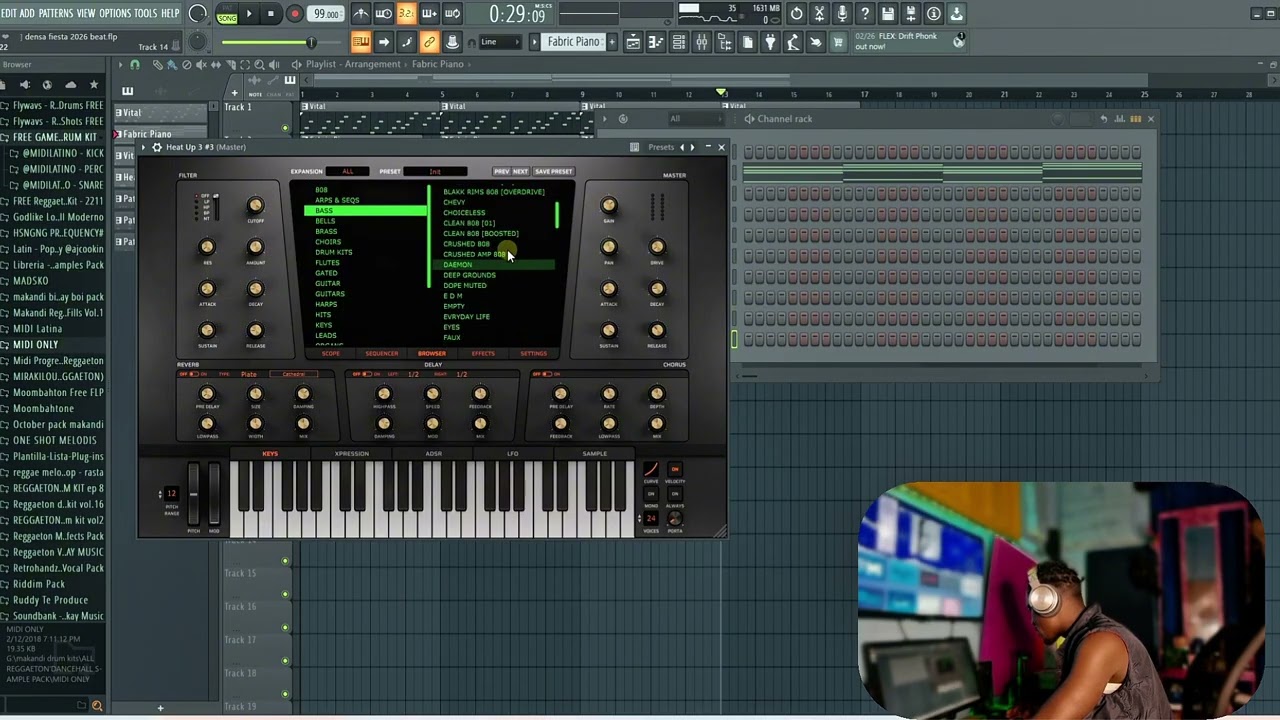The height and width of the screenshot is (720, 1280).
Task: Select the BASS category in the browser
Action: click(x=365, y=211)
